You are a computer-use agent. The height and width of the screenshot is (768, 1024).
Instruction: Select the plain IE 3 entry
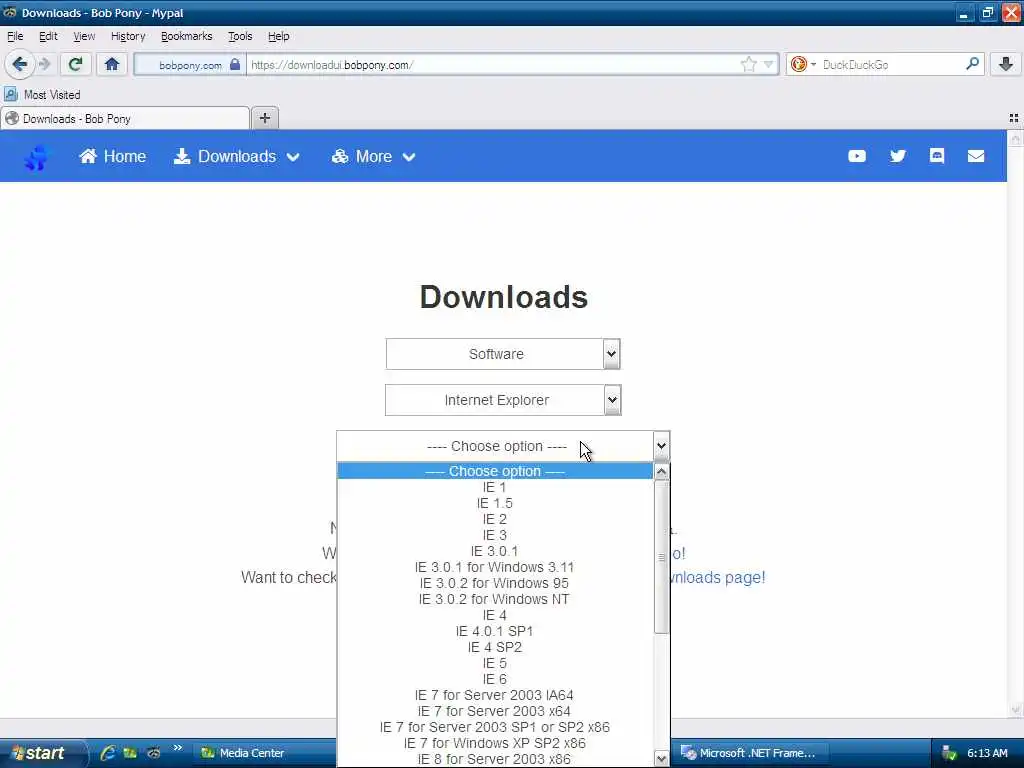click(494, 536)
